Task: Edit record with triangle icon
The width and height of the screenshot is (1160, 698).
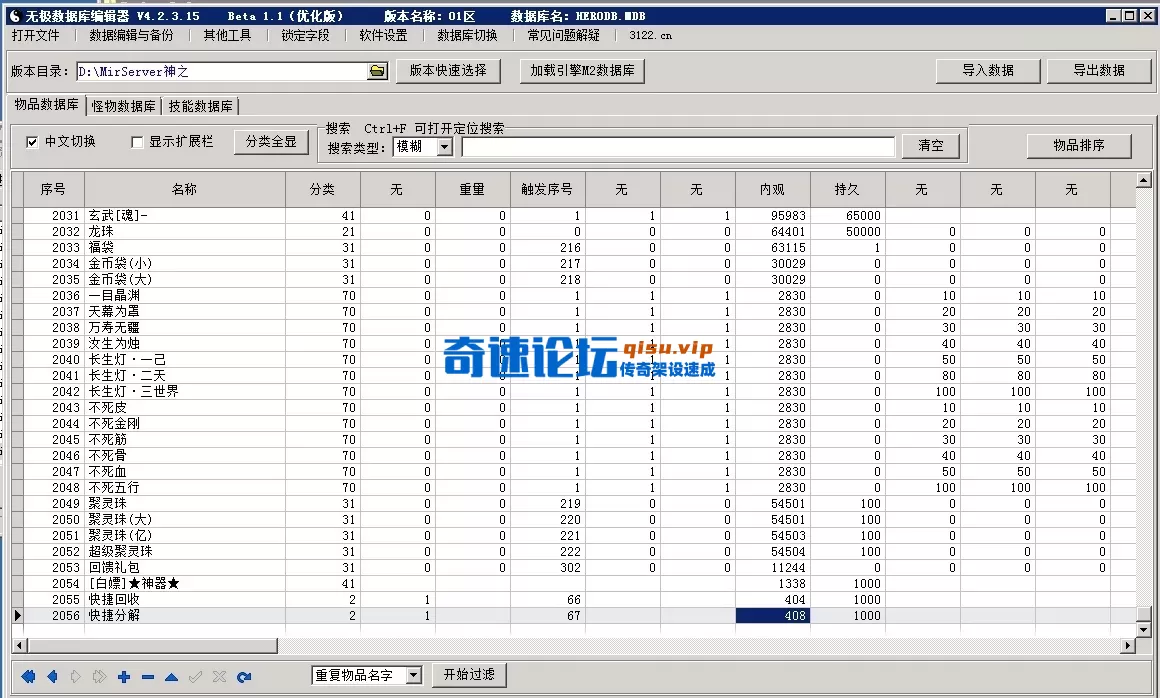Action: (171, 677)
